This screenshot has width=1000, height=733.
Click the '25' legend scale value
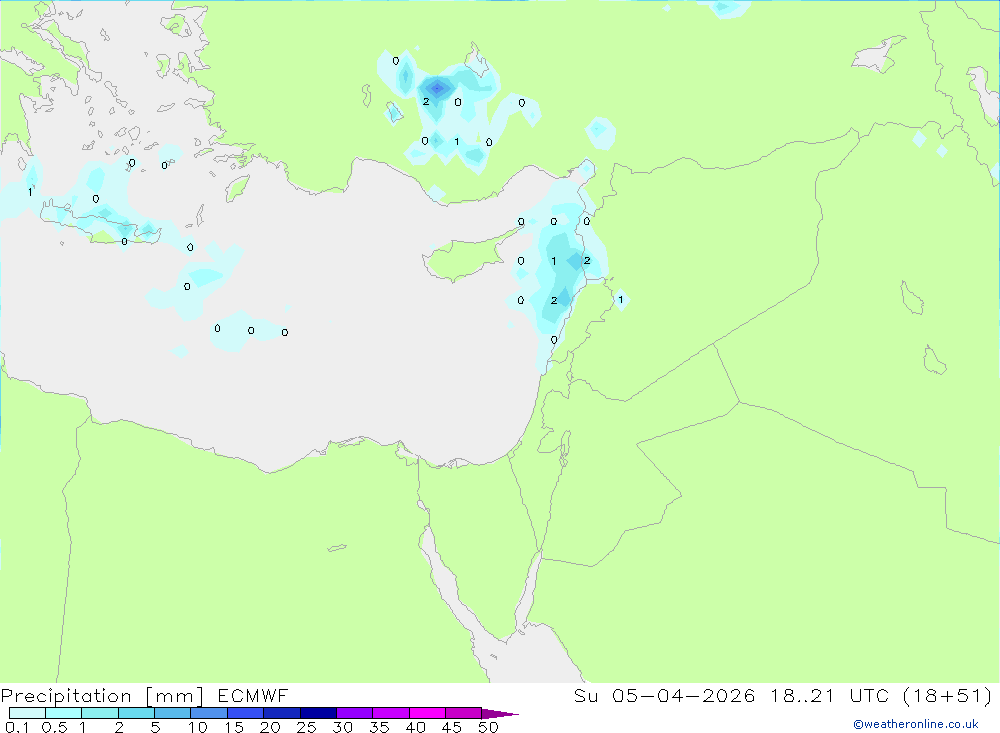click(x=306, y=727)
